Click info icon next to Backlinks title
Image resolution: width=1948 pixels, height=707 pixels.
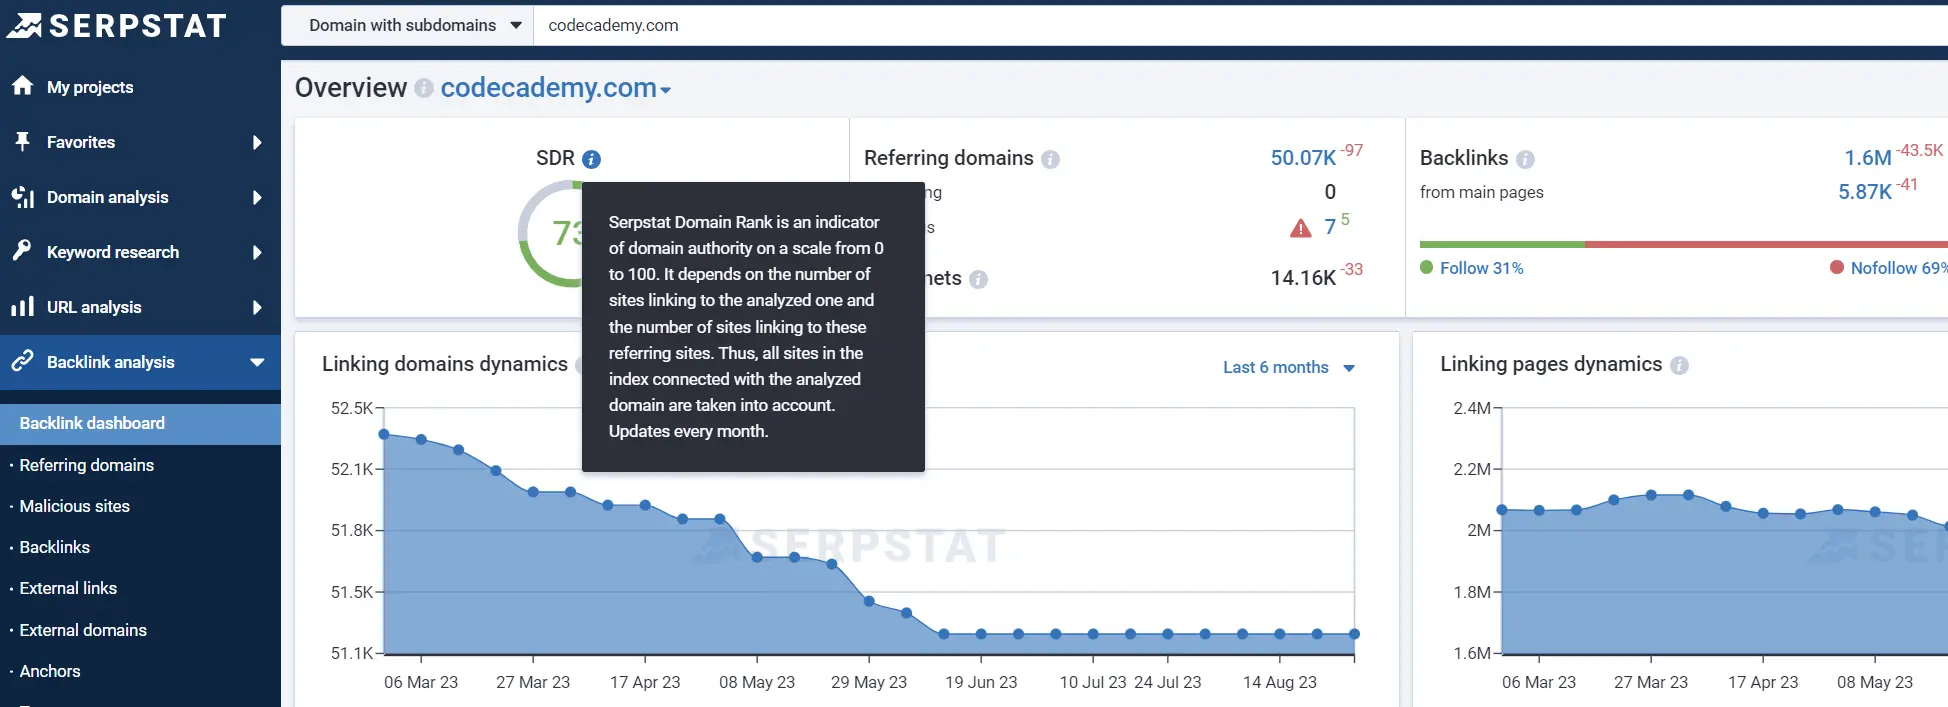(x=1525, y=159)
